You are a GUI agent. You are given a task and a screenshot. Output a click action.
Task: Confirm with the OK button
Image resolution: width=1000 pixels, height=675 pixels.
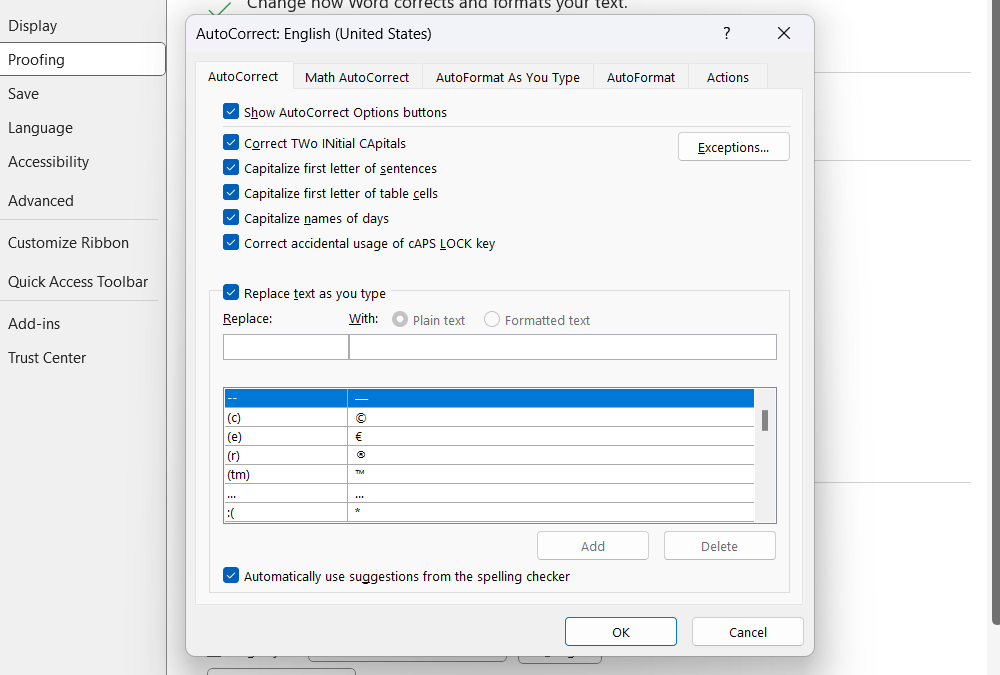click(621, 632)
